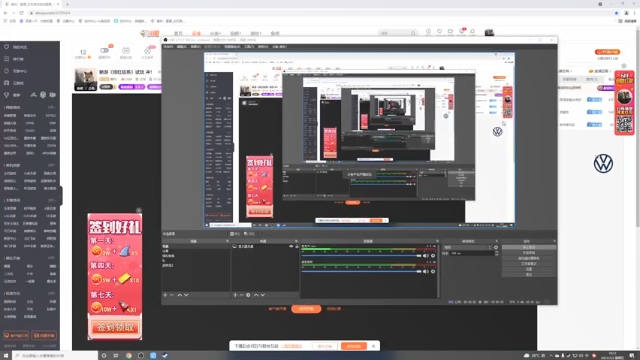This screenshot has height=360, width=640.
Task: Move the selected scene up in OBS
Action: click(x=180, y=295)
